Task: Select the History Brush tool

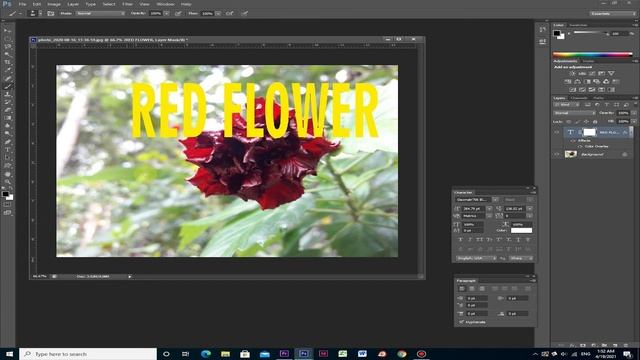Action: point(7,102)
